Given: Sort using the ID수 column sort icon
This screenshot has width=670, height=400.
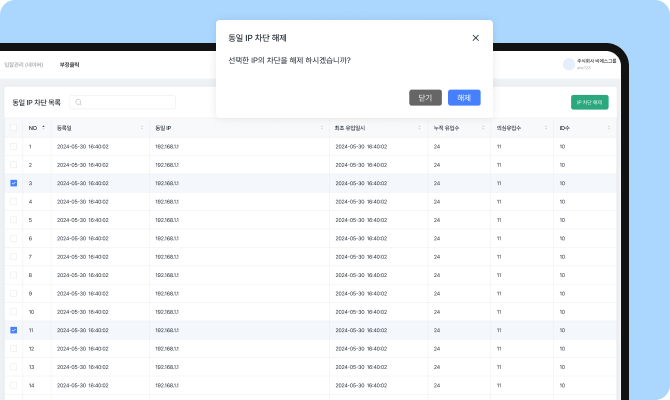Looking at the screenshot, I should 609,128.
